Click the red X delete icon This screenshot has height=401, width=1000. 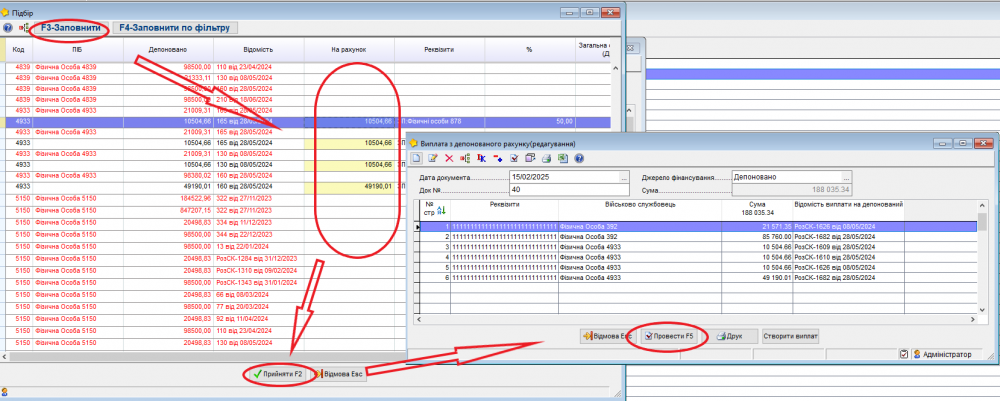[x=449, y=158]
